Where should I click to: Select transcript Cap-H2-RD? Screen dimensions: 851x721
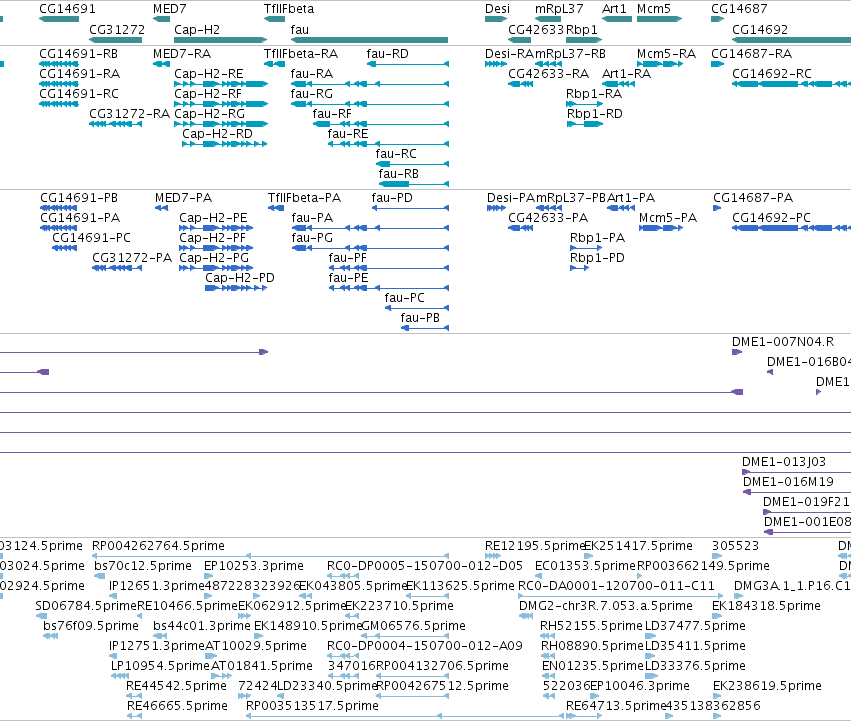click(225, 144)
